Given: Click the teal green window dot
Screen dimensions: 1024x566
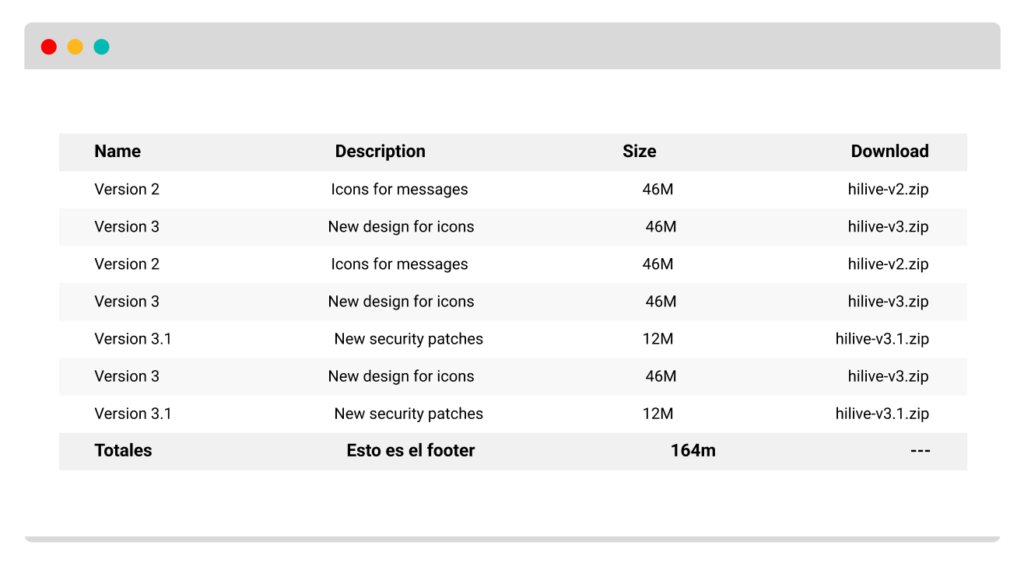Looking at the screenshot, I should [101, 47].
